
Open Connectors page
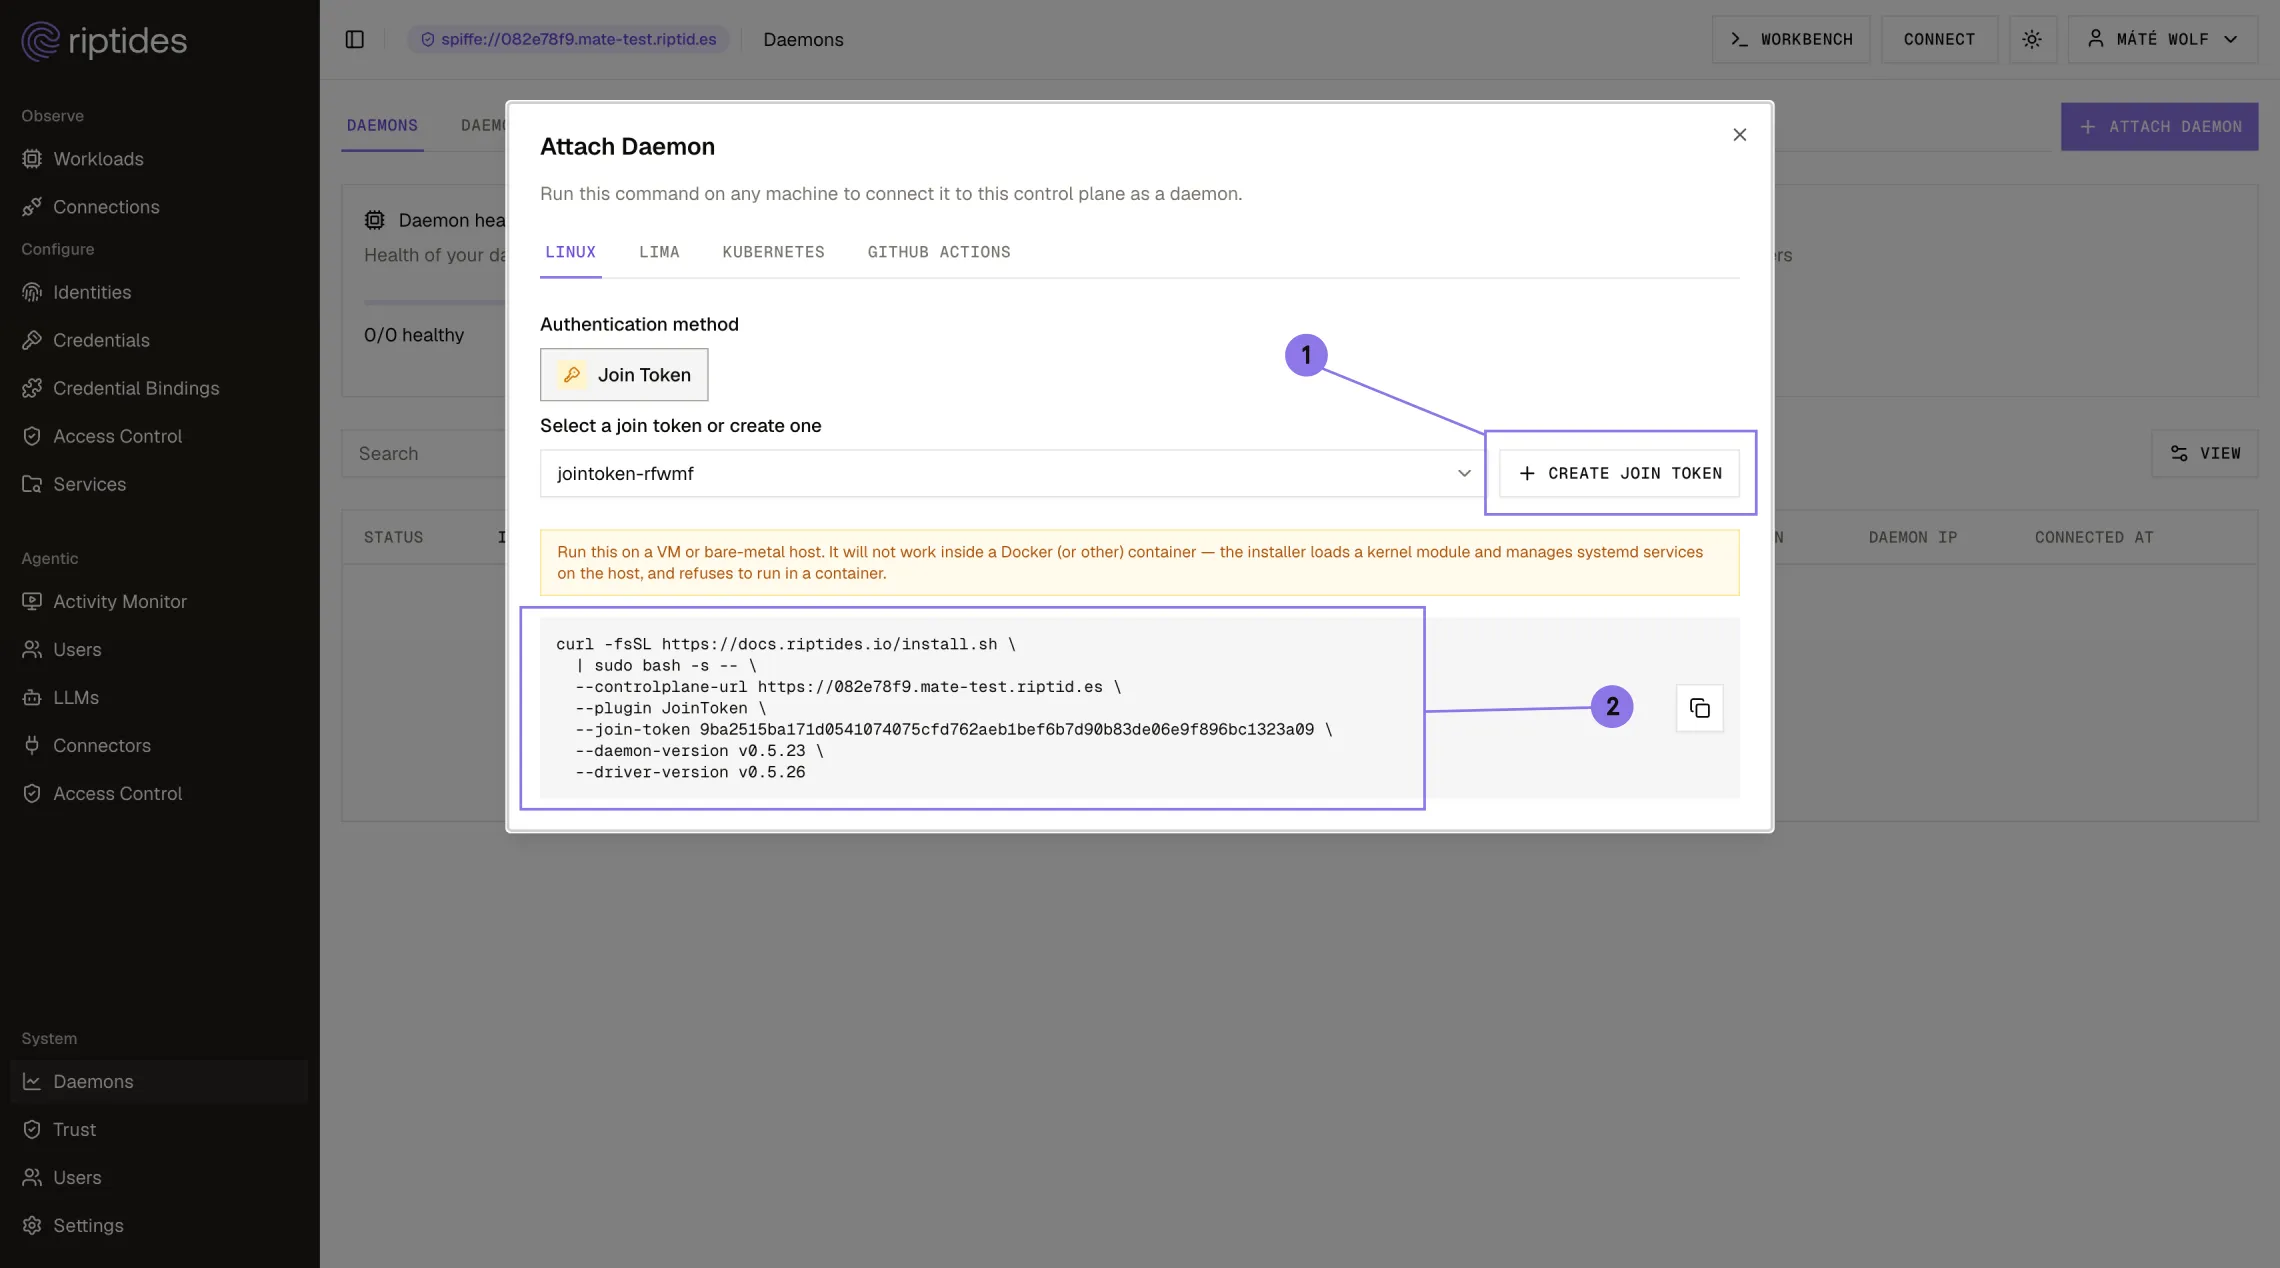(102, 745)
